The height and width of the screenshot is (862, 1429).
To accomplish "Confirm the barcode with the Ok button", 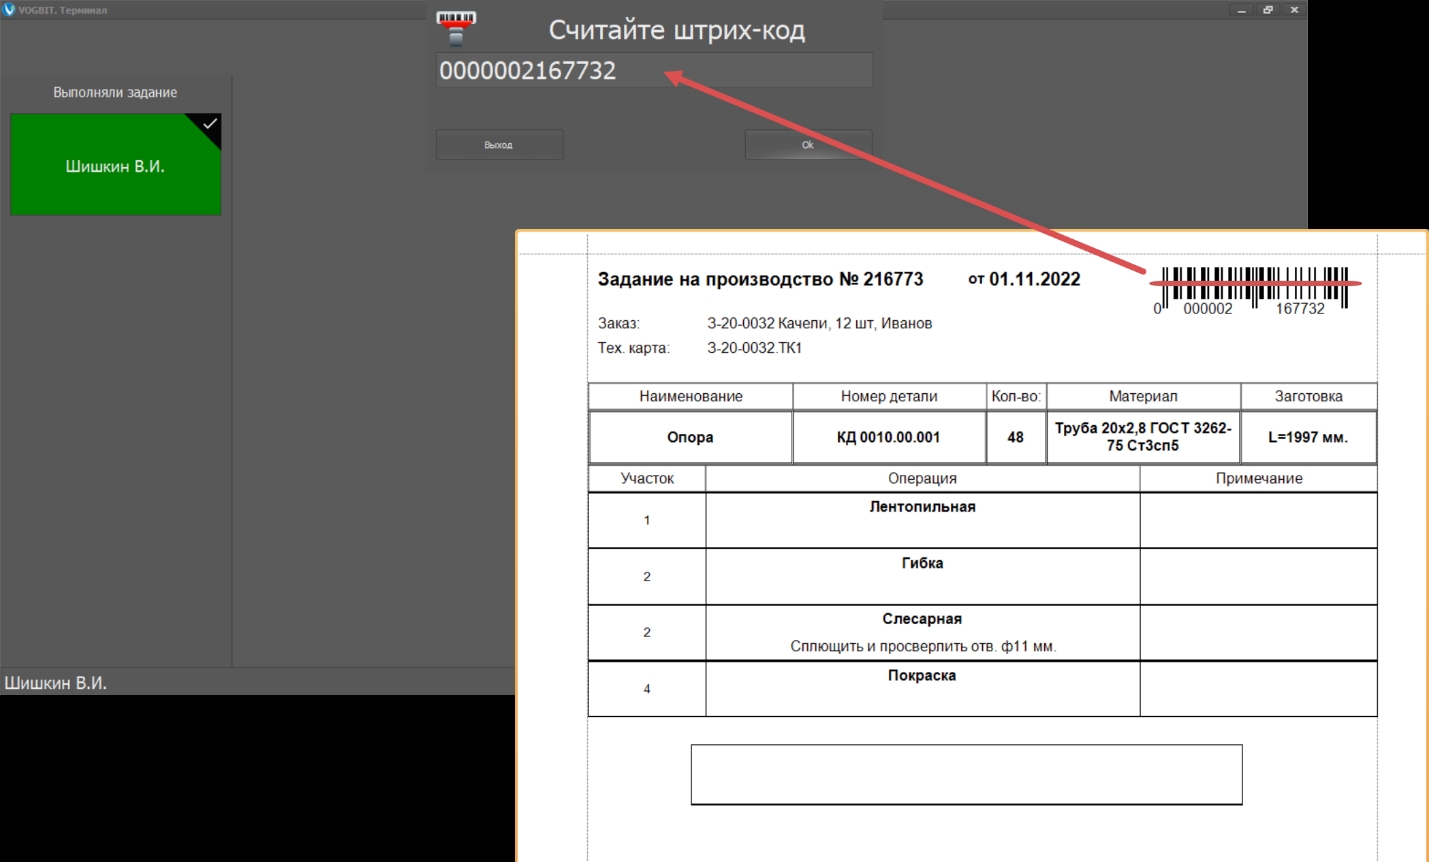I will [x=808, y=145].
